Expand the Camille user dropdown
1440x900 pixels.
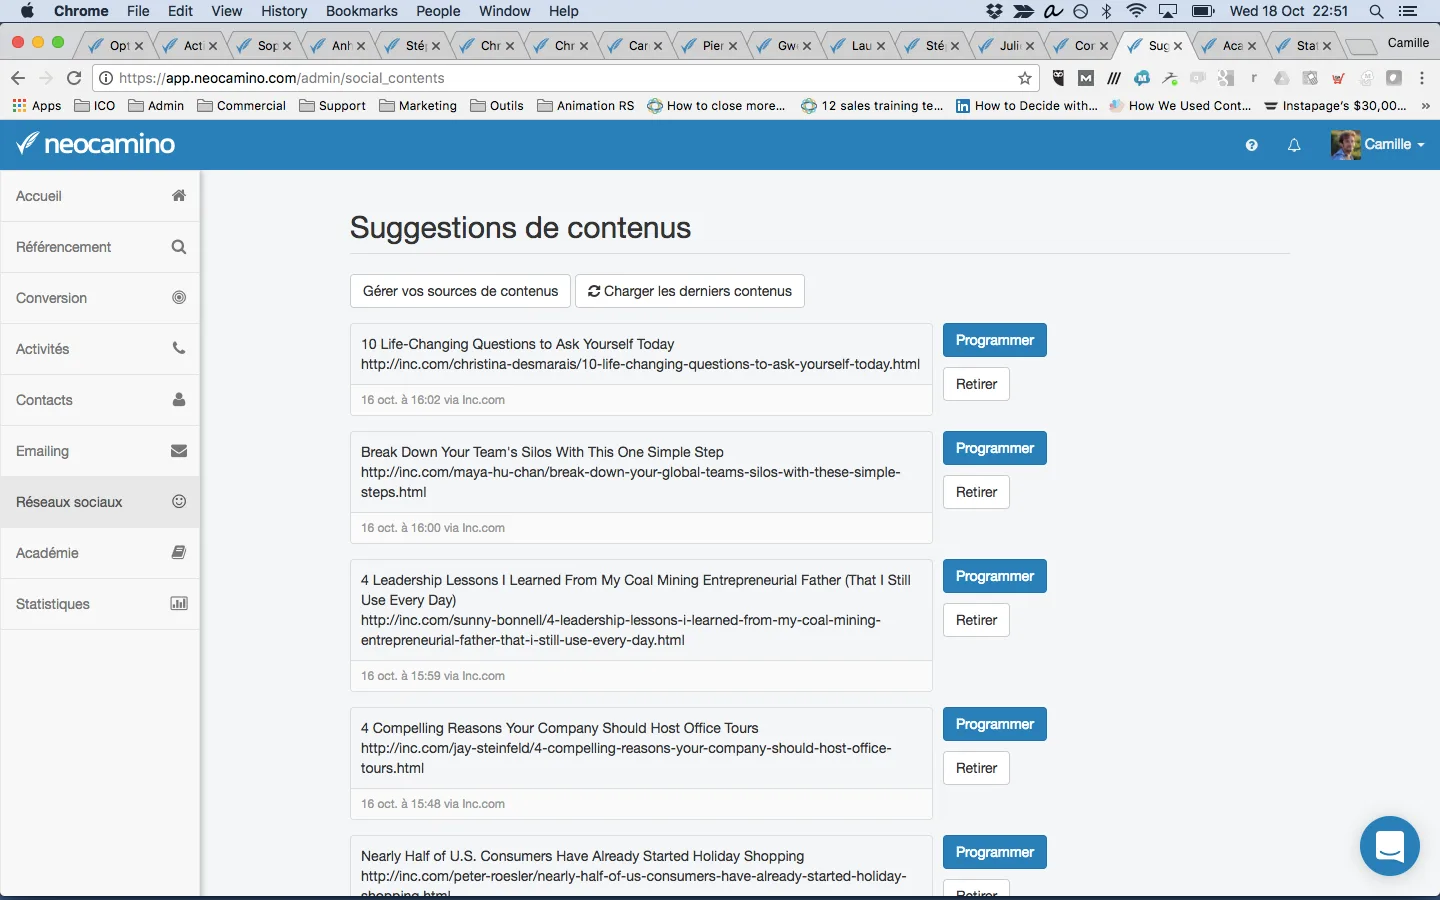pyautogui.click(x=1377, y=144)
